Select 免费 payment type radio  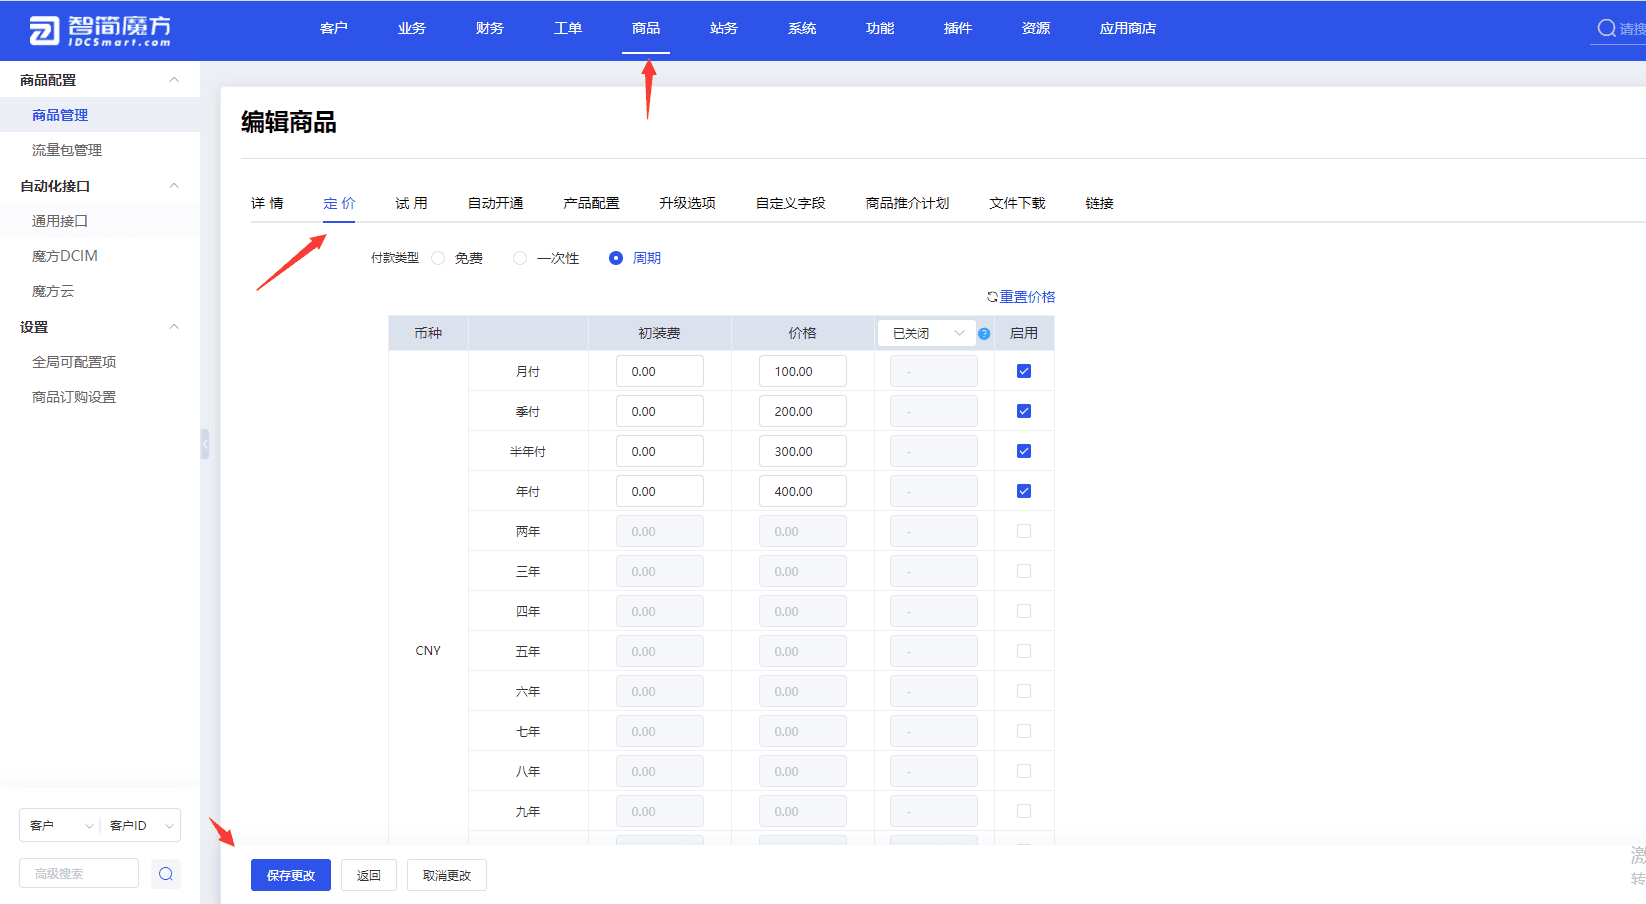tap(438, 258)
